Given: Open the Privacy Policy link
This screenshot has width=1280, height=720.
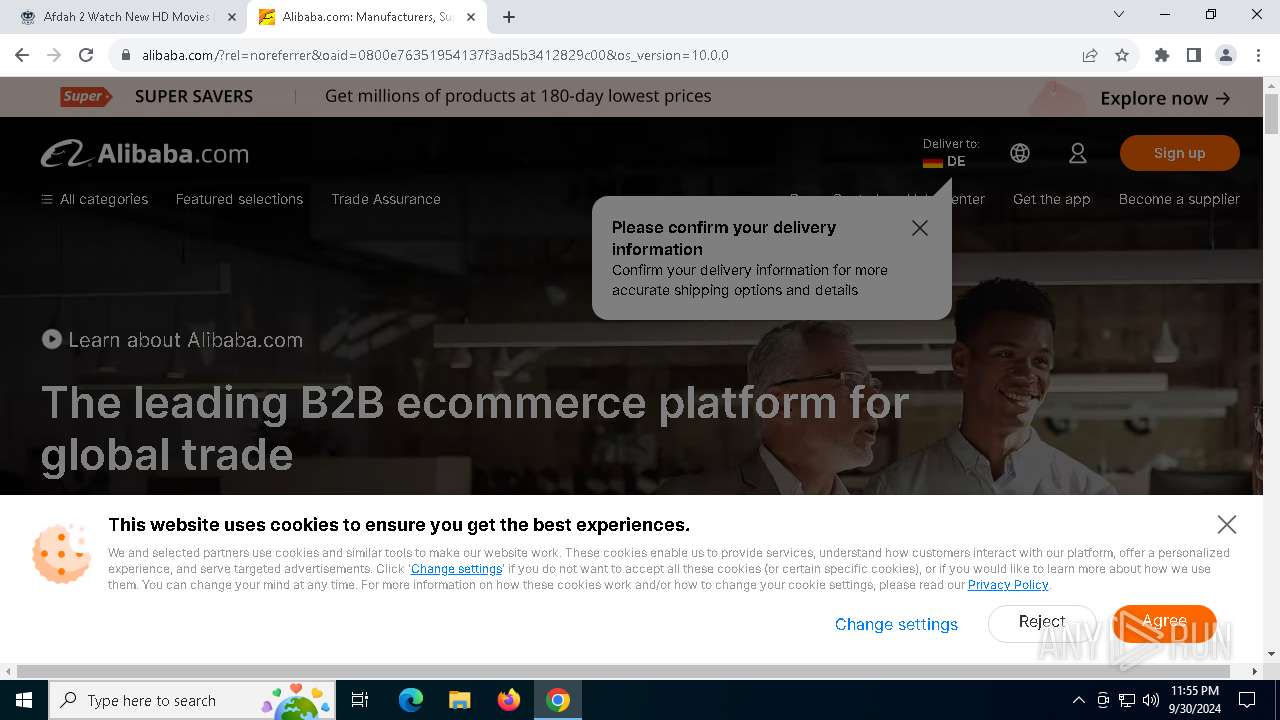Looking at the screenshot, I should [1008, 585].
